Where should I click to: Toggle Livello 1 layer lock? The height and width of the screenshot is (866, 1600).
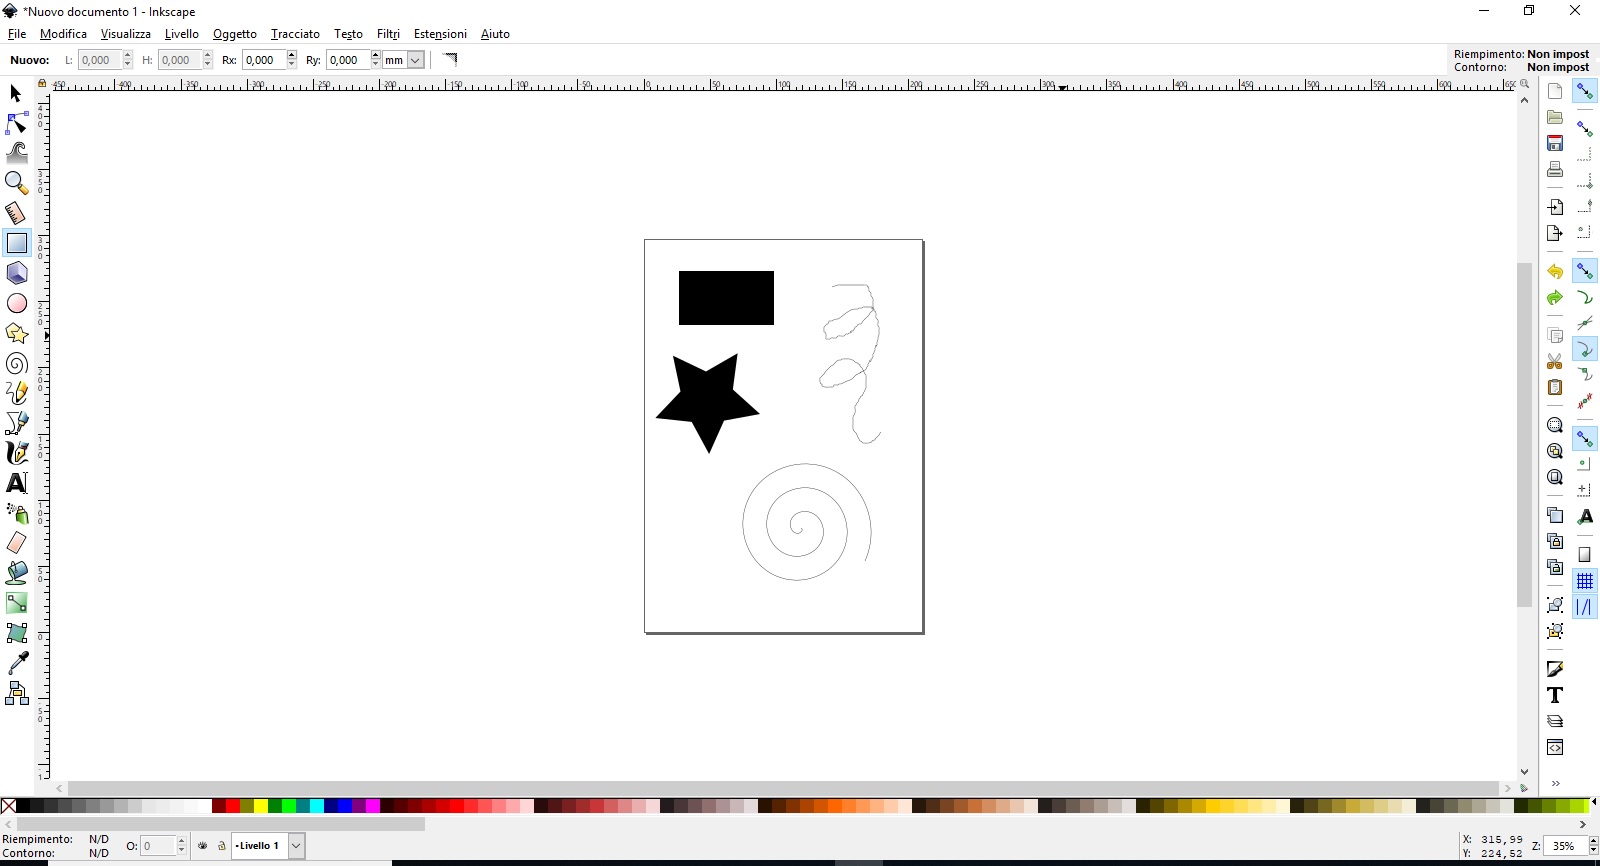(x=222, y=846)
